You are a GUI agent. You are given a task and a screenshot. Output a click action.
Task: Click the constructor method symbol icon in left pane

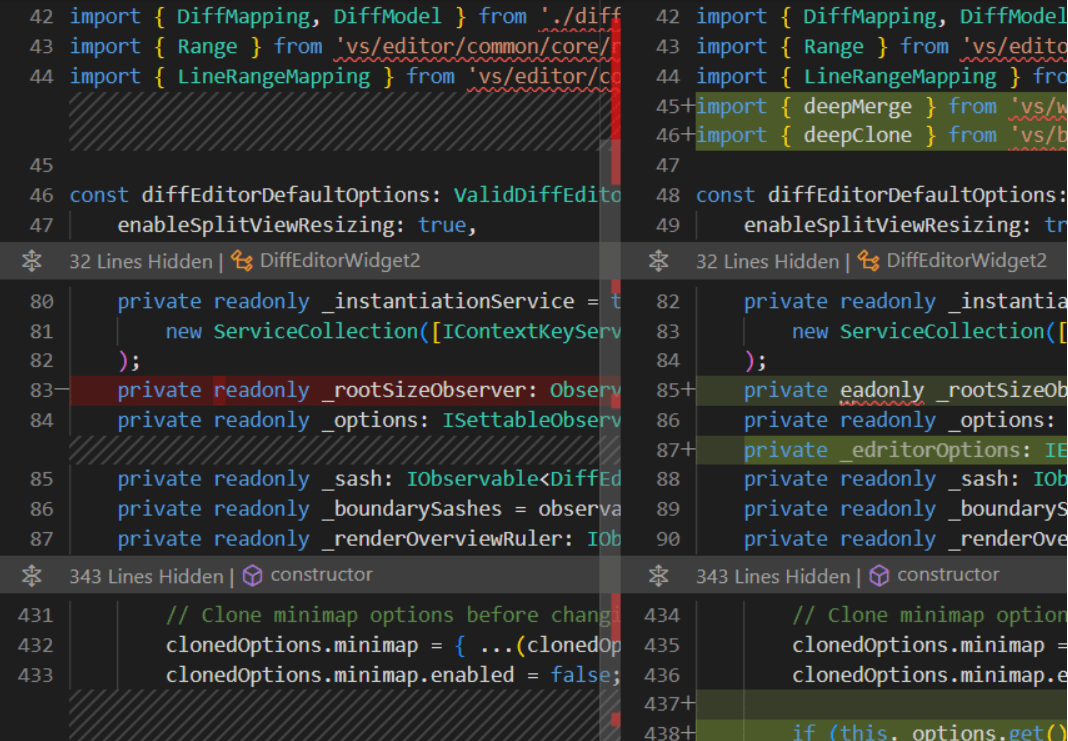[x=254, y=576]
